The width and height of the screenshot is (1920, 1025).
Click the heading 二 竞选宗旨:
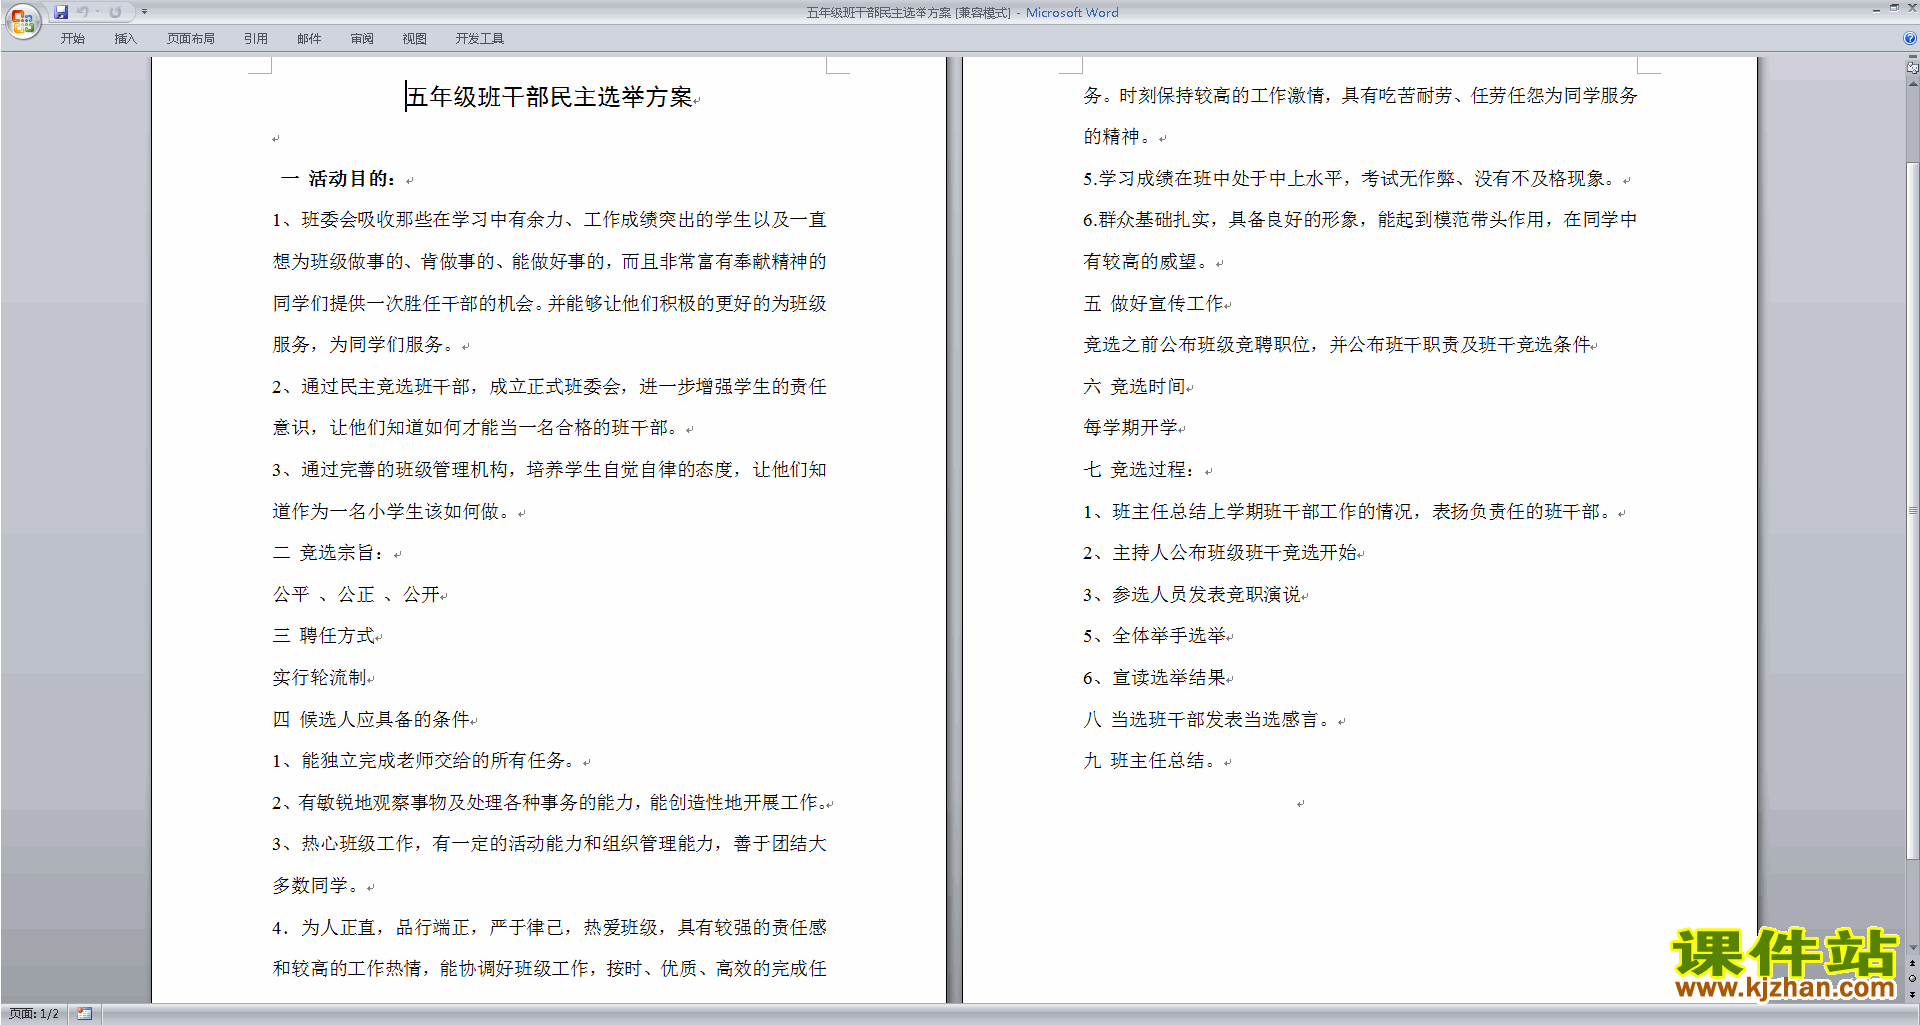click(x=328, y=553)
